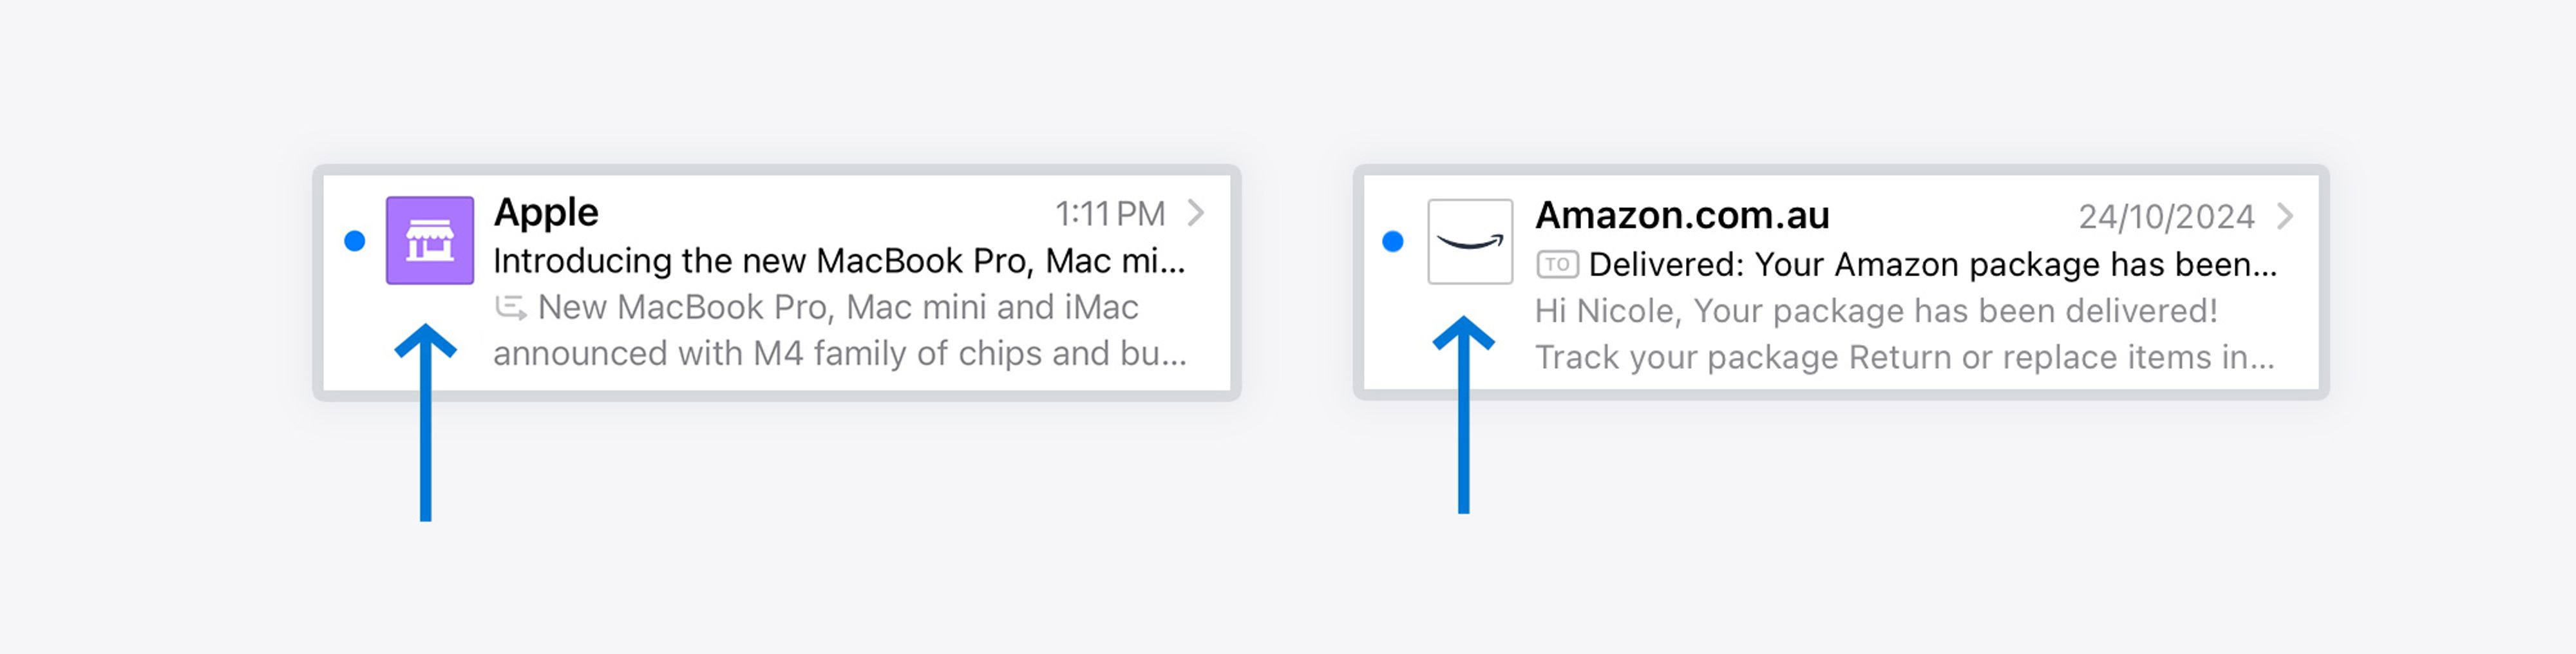2576x654 pixels.
Task: Click the date "24/10/2024"
Action: [x=2166, y=217]
